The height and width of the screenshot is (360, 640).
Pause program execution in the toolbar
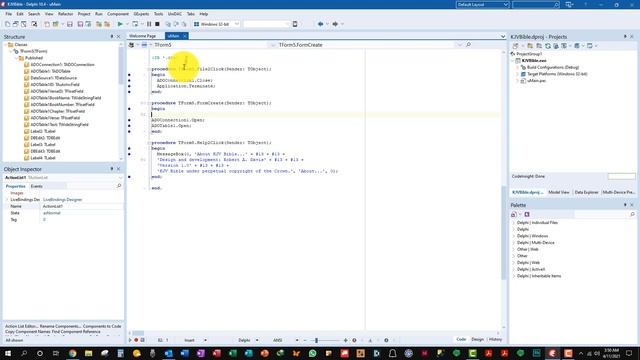(149, 24)
